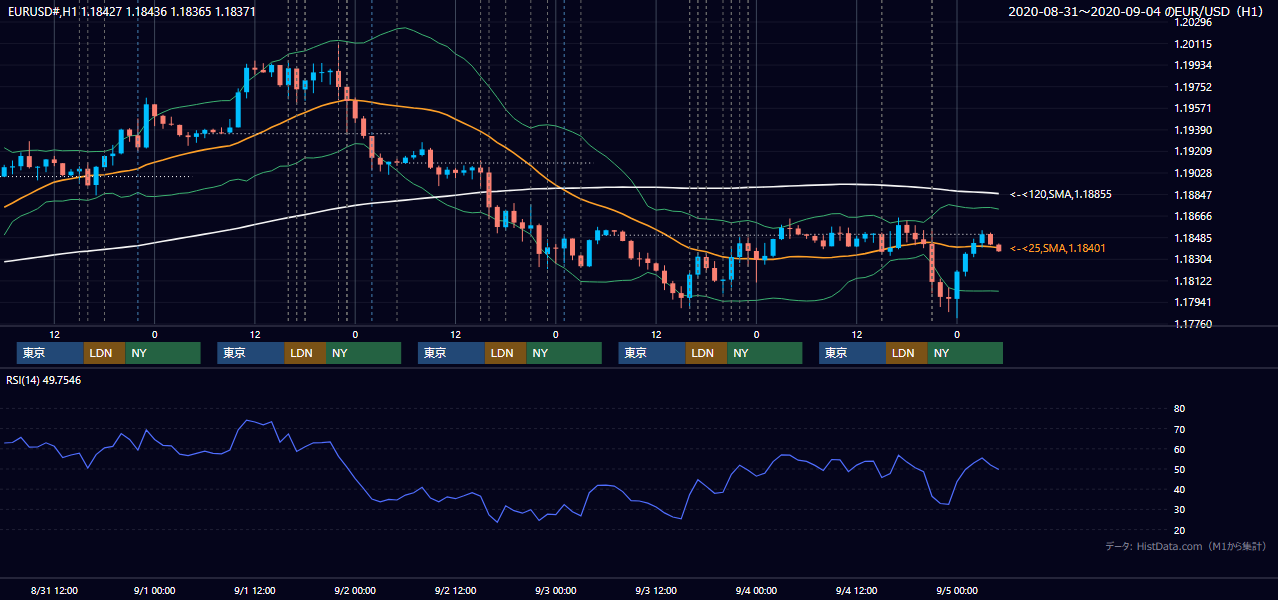Image resolution: width=1278 pixels, height=600 pixels.
Task: Click the 1.18485 price axis value
Action: (1193, 238)
